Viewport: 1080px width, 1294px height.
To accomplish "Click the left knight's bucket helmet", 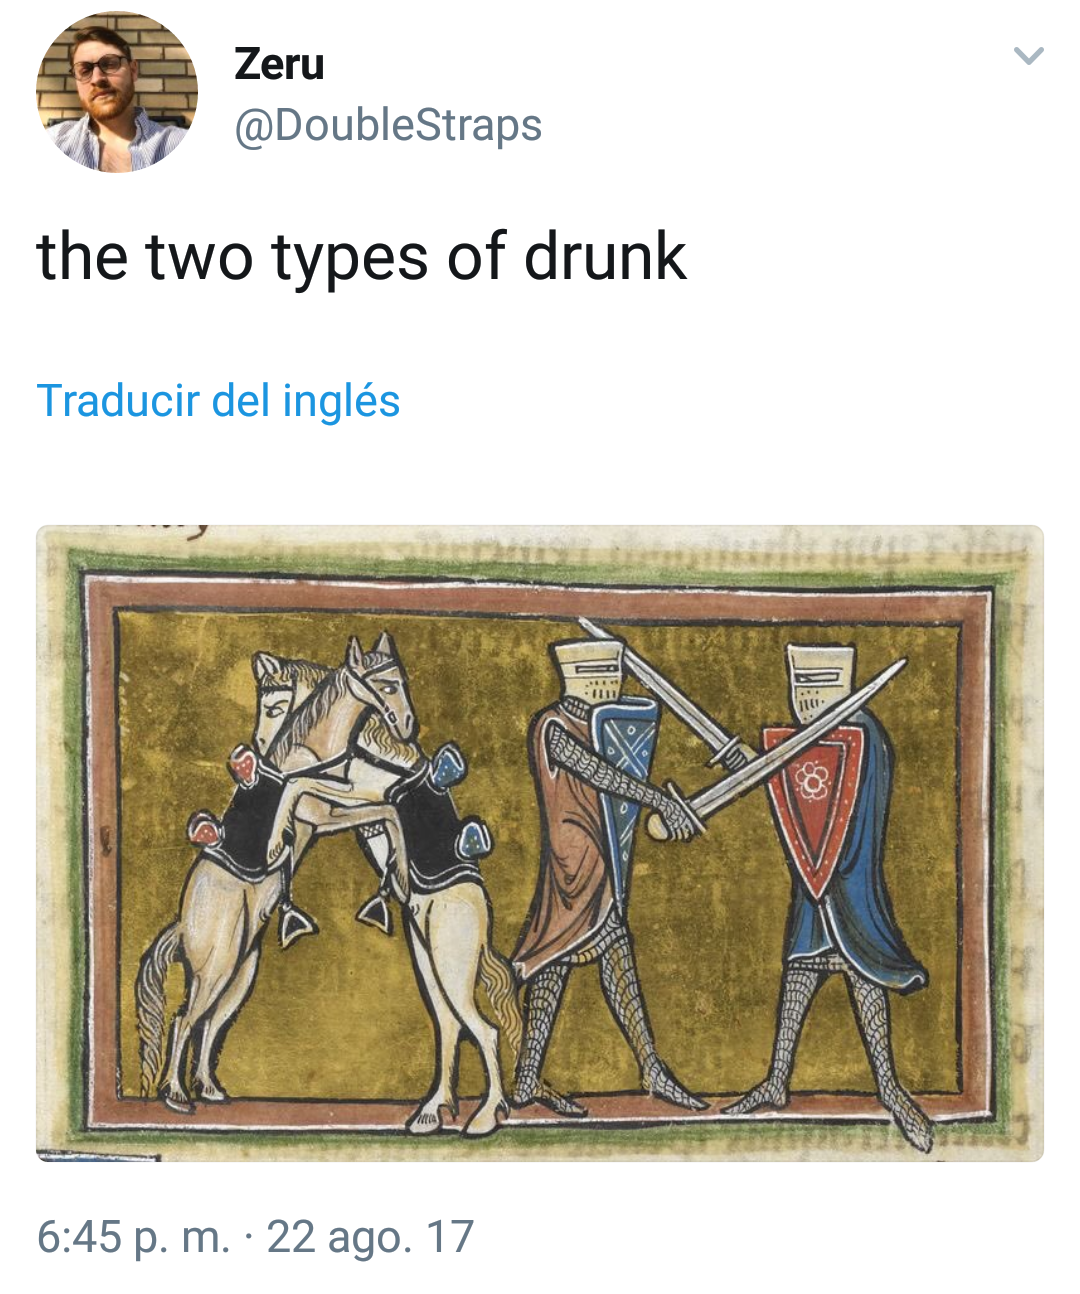I will (x=590, y=670).
